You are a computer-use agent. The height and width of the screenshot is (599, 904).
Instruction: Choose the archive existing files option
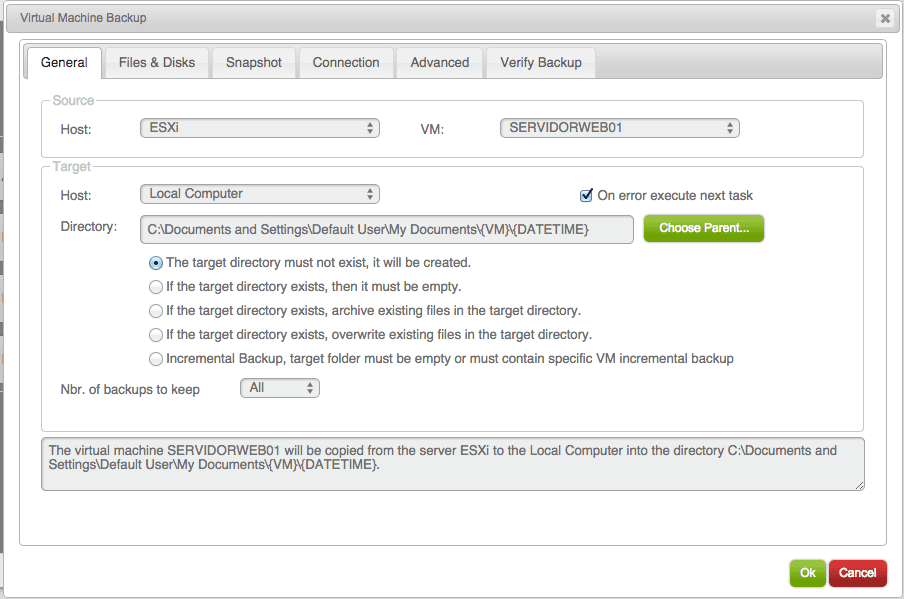pos(156,310)
